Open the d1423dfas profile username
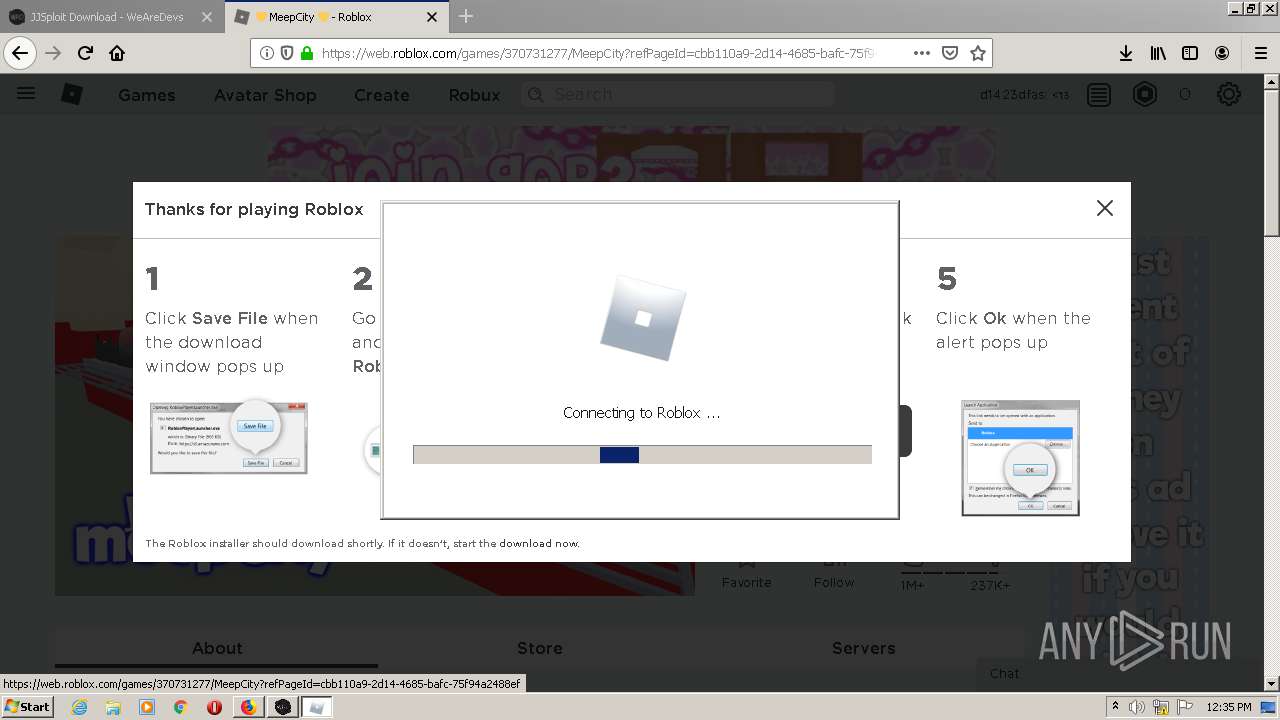 [1013, 95]
